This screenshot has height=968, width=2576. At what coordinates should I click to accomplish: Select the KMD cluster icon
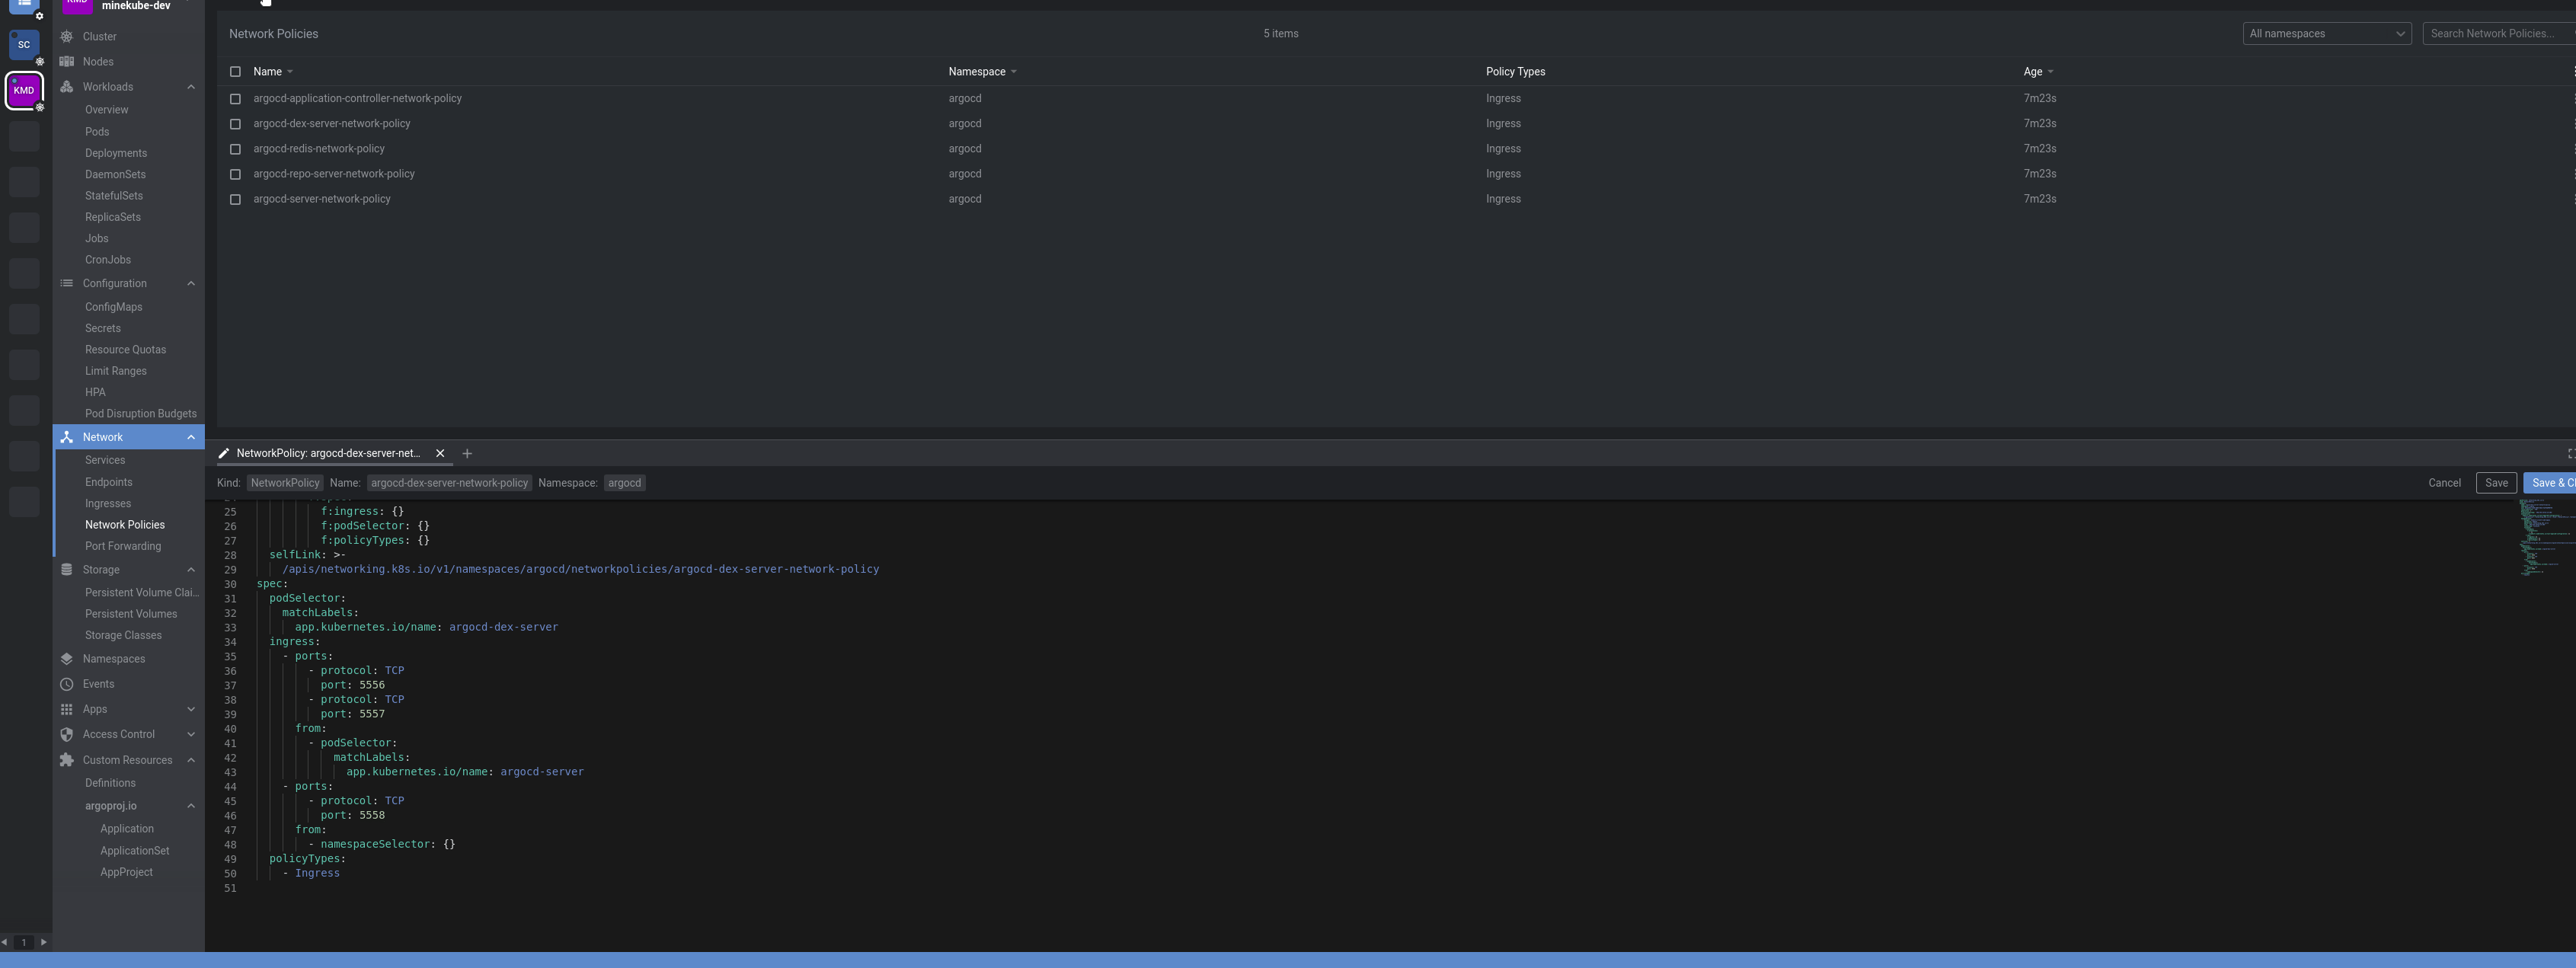click(x=24, y=90)
